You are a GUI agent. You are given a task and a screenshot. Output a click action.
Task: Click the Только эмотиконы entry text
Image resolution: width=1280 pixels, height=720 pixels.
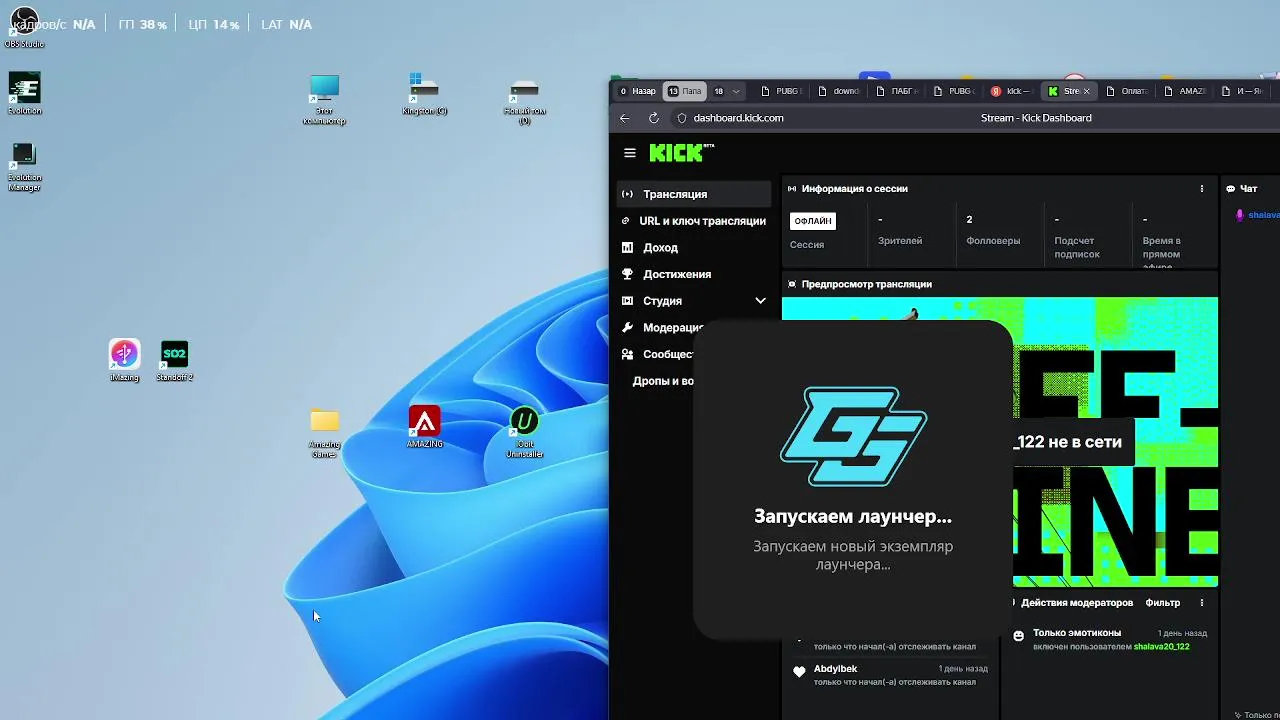point(1077,633)
